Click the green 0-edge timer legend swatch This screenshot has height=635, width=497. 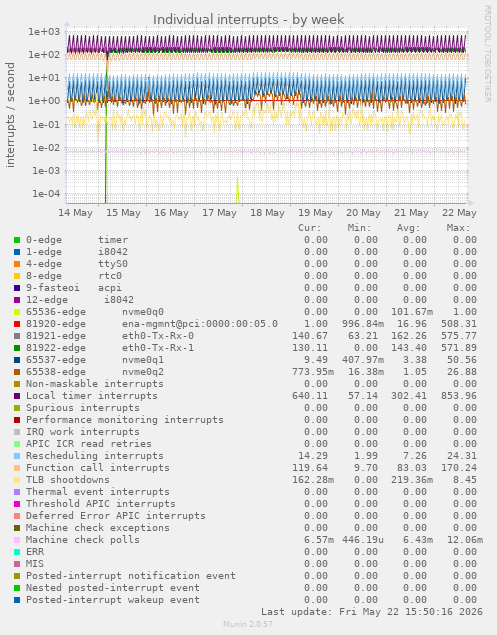point(17,240)
